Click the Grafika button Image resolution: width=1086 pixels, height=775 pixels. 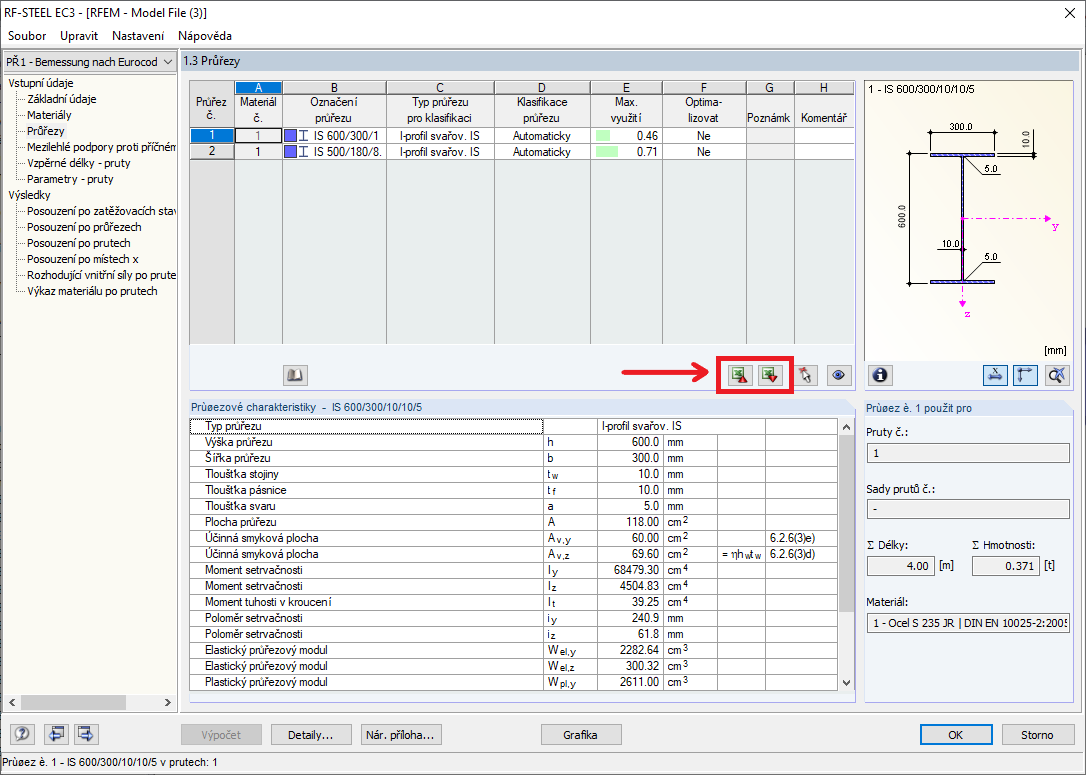[x=580, y=735]
